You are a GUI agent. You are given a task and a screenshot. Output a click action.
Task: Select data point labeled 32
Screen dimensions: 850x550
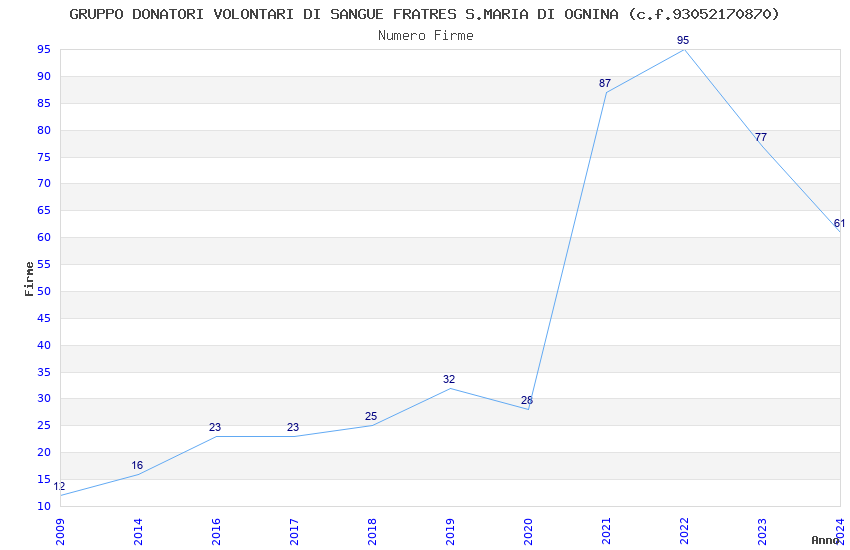coord(449,379)
